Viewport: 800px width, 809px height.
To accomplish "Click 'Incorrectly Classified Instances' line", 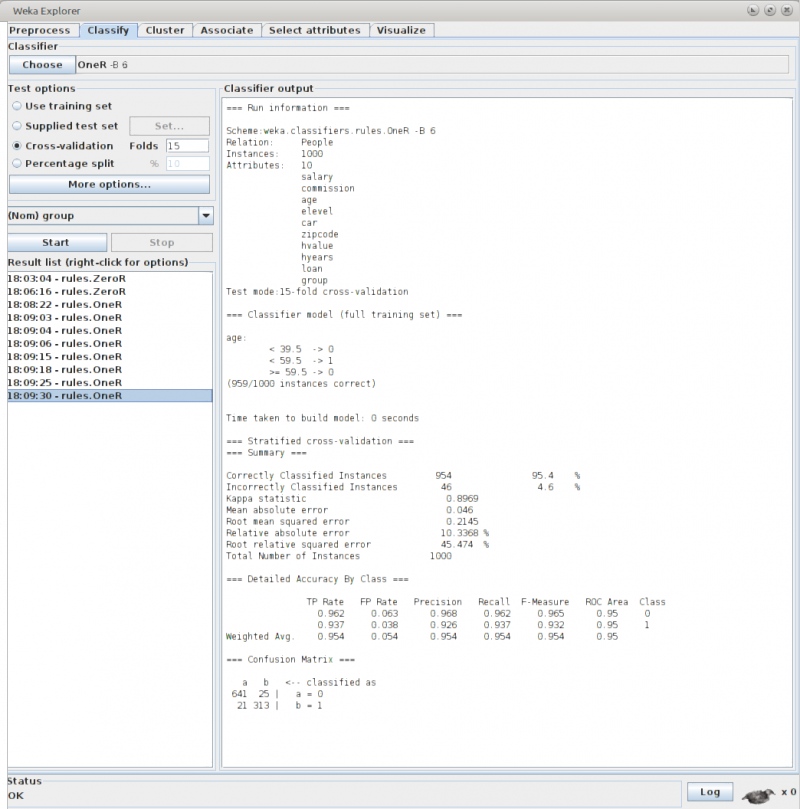I will point(403,487).
